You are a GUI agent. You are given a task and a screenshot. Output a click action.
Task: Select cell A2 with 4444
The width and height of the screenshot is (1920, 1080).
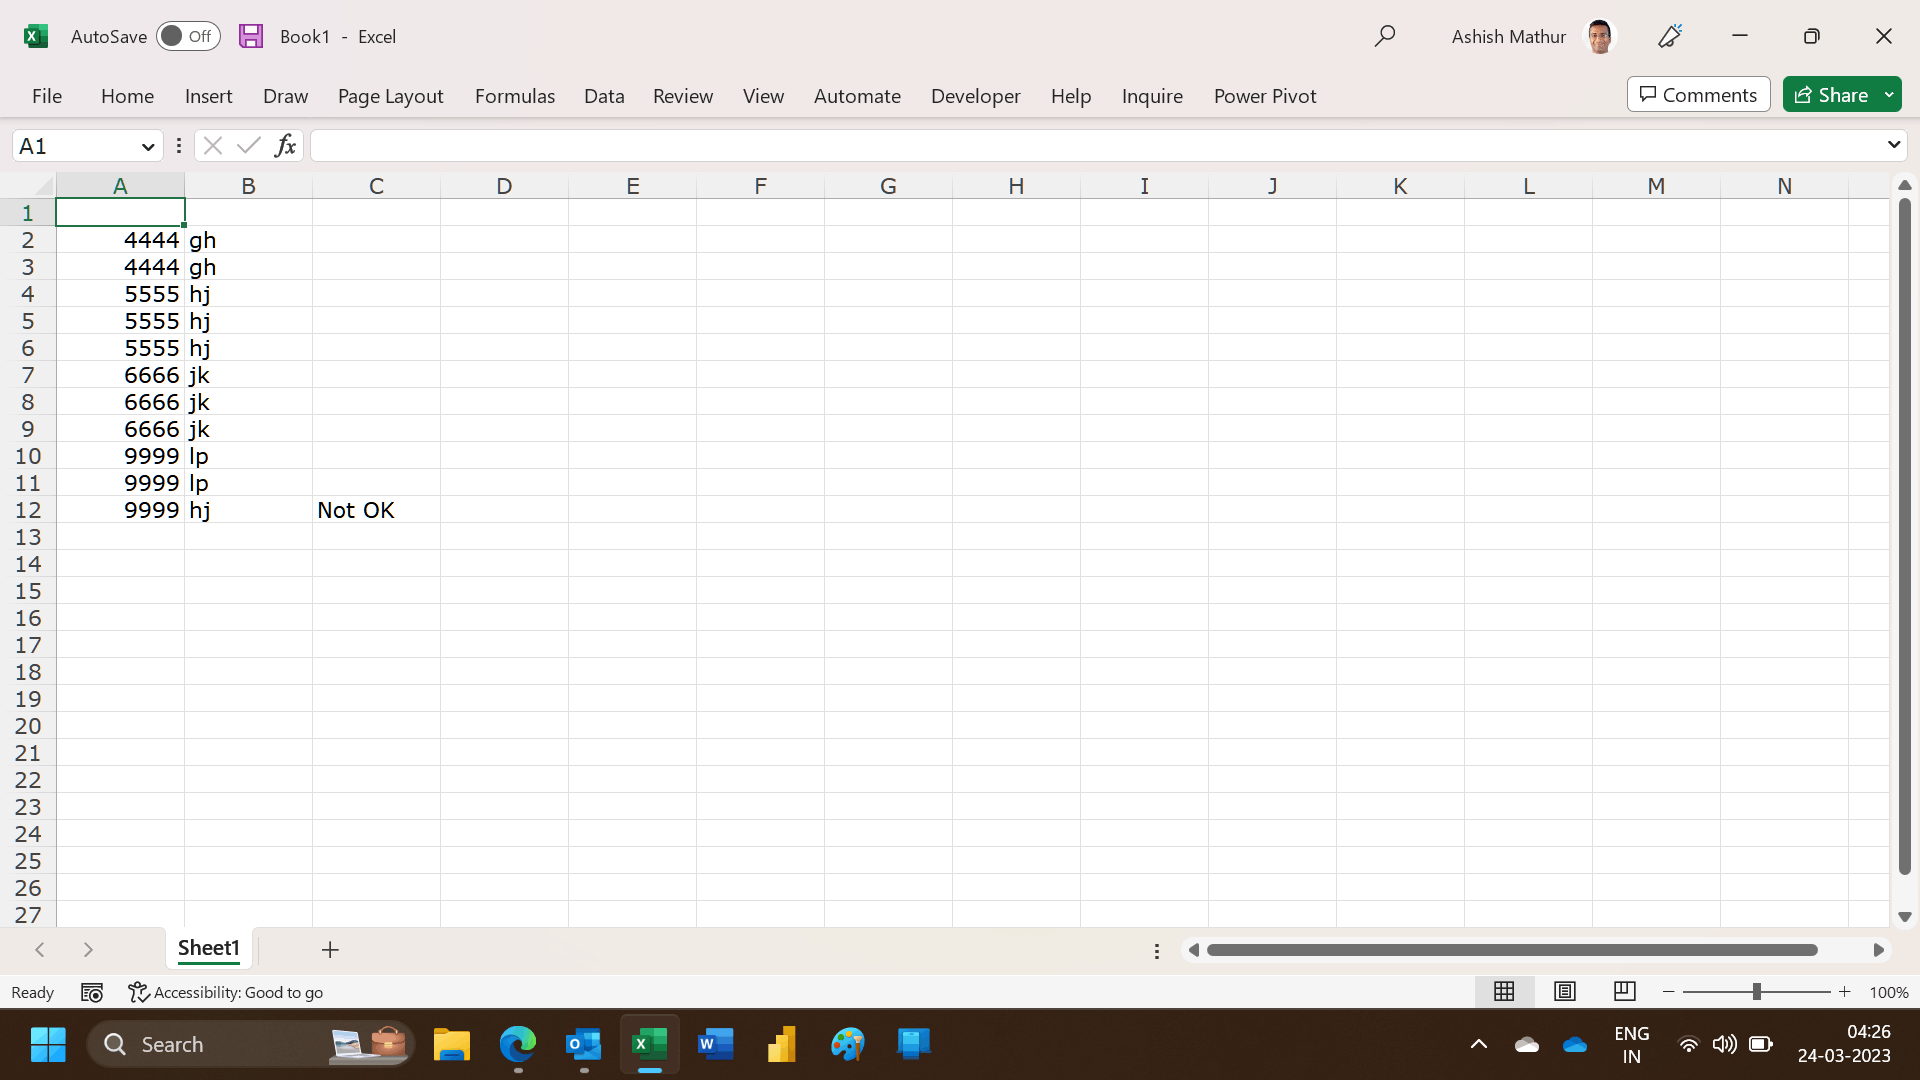pyautogui.click(x=120, y=240)
